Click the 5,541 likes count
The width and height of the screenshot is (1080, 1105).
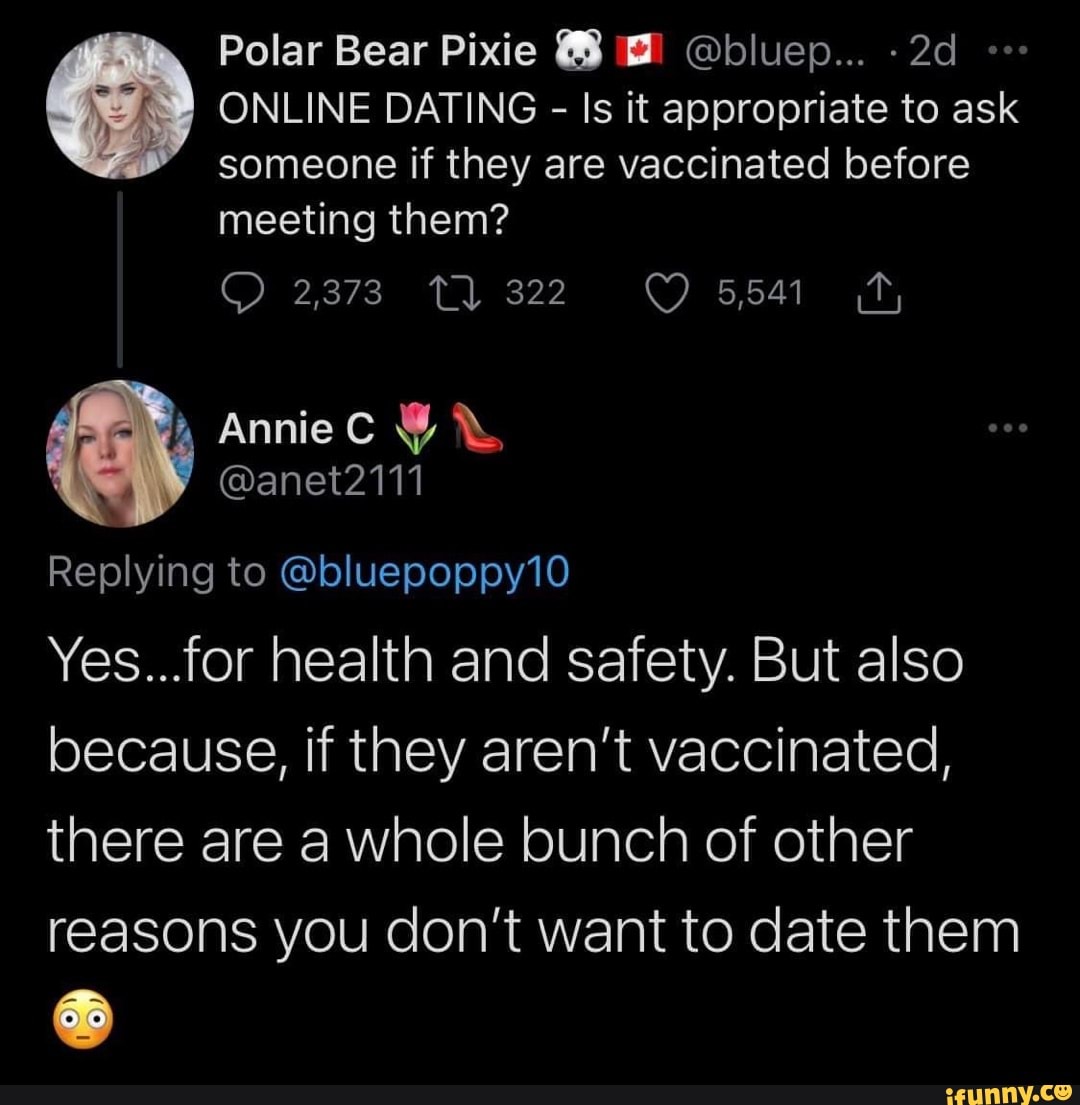pos(761,293)
